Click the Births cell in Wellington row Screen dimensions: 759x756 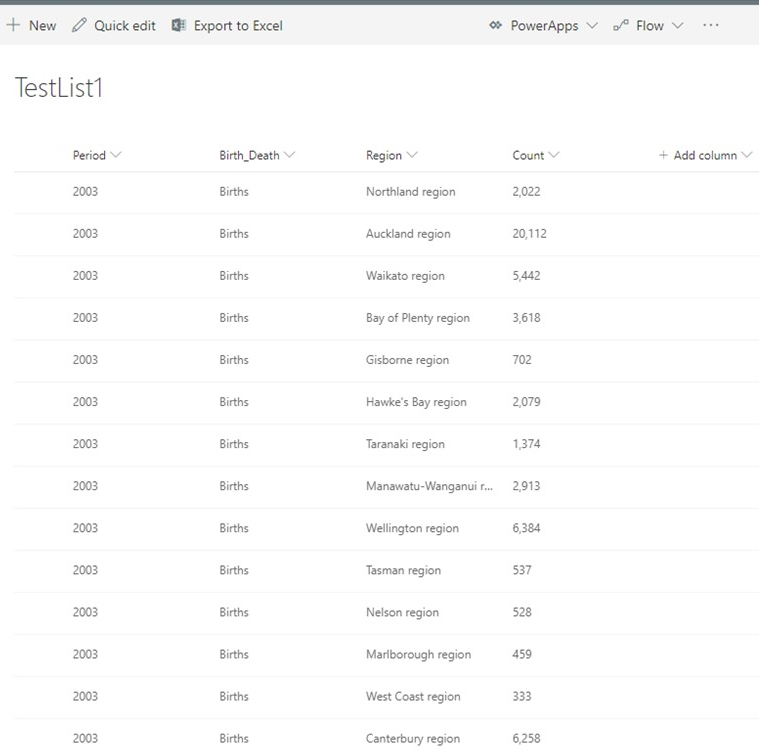click(x=234, y=528)
